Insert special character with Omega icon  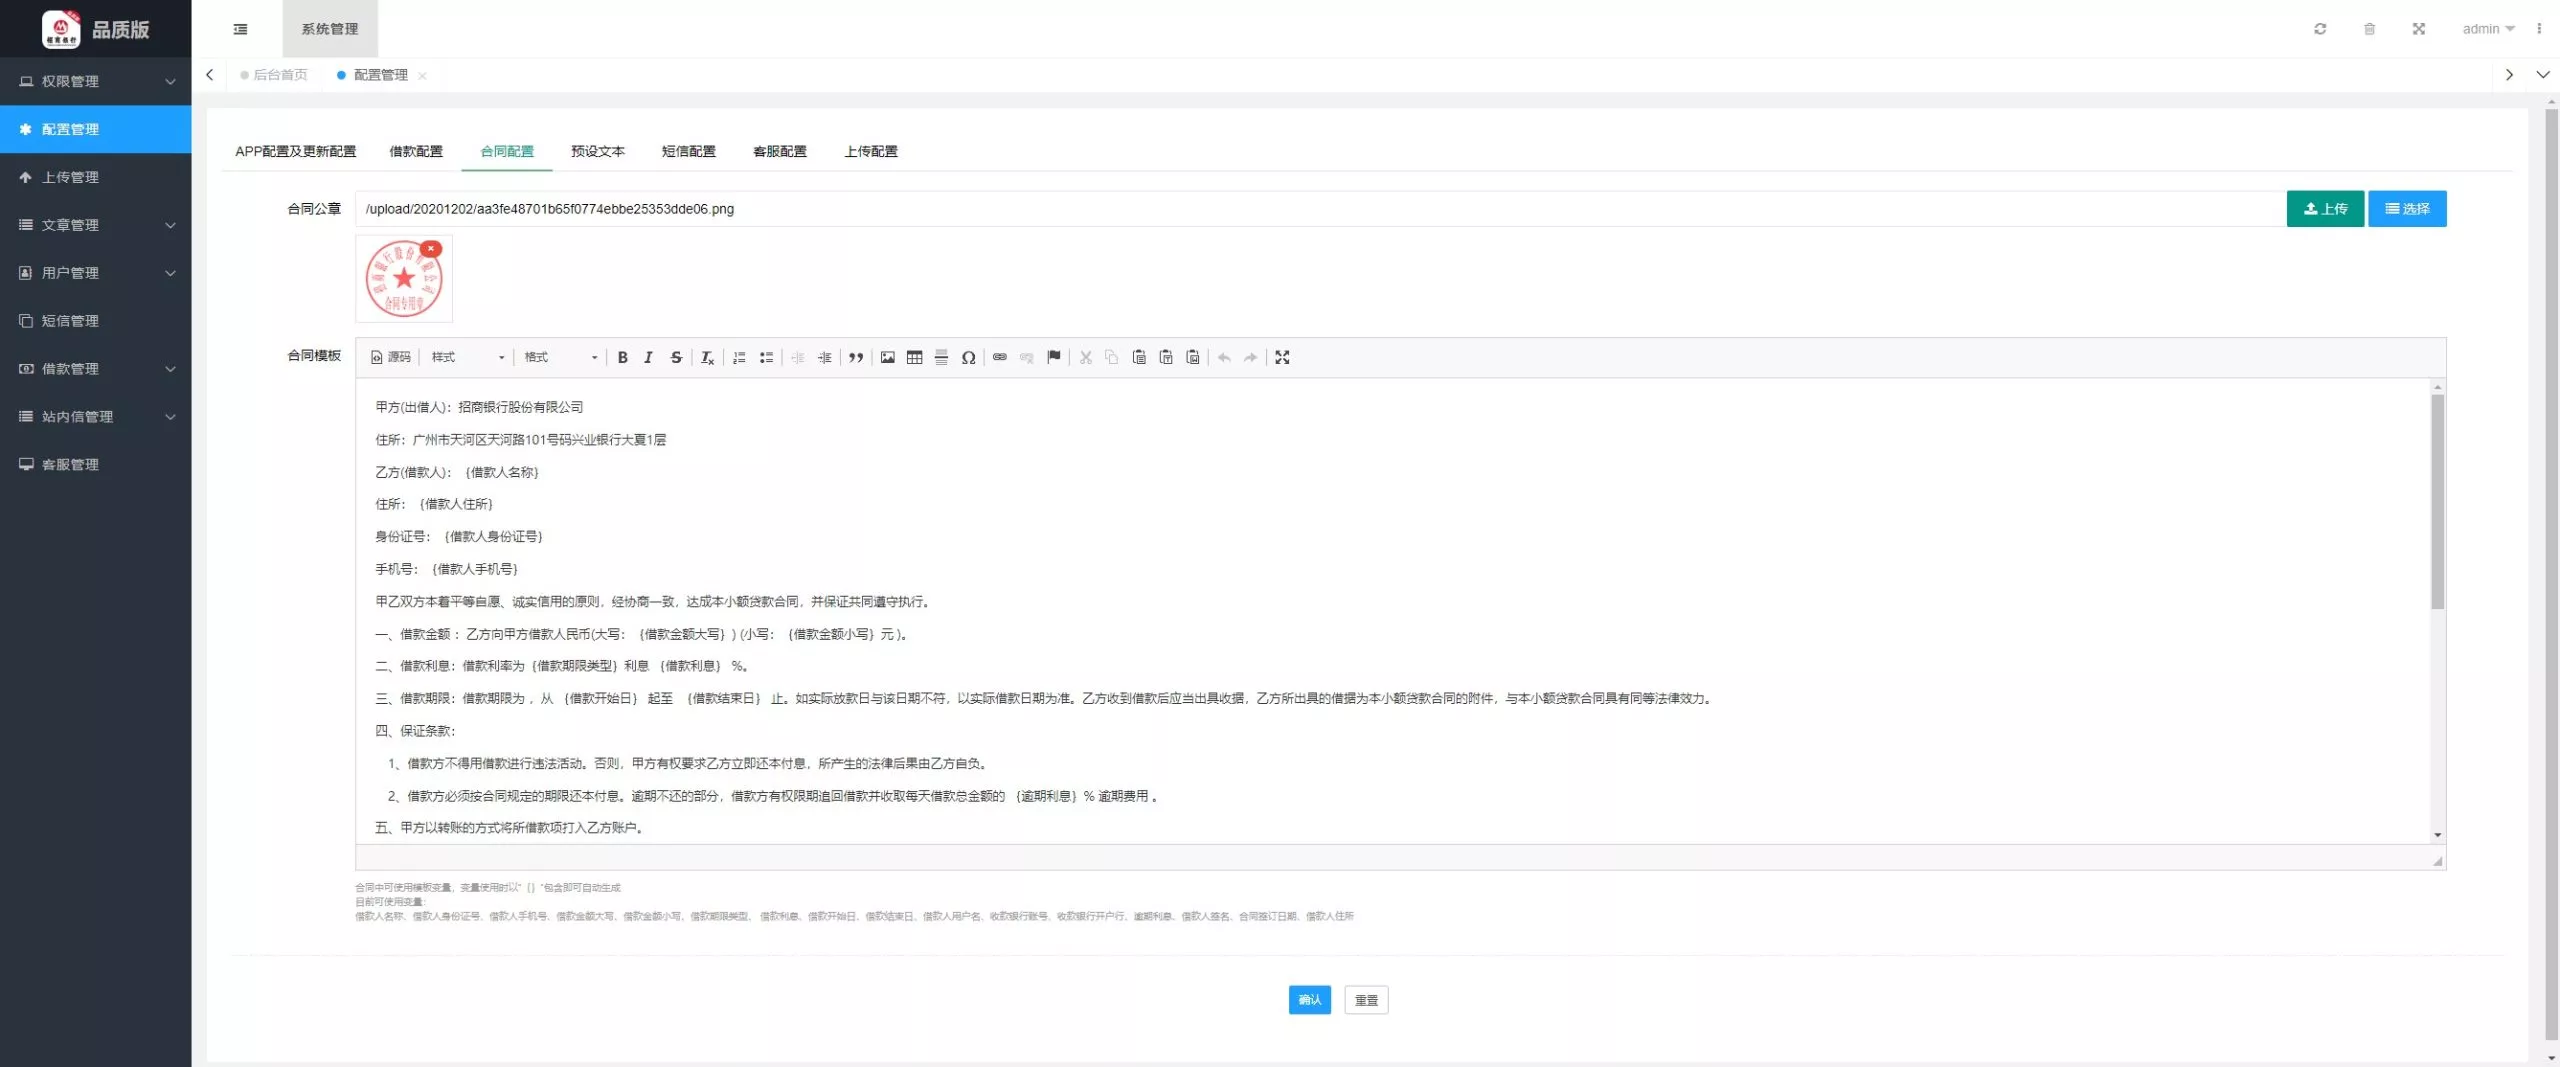pyautogui.click(x=968, y=357)
